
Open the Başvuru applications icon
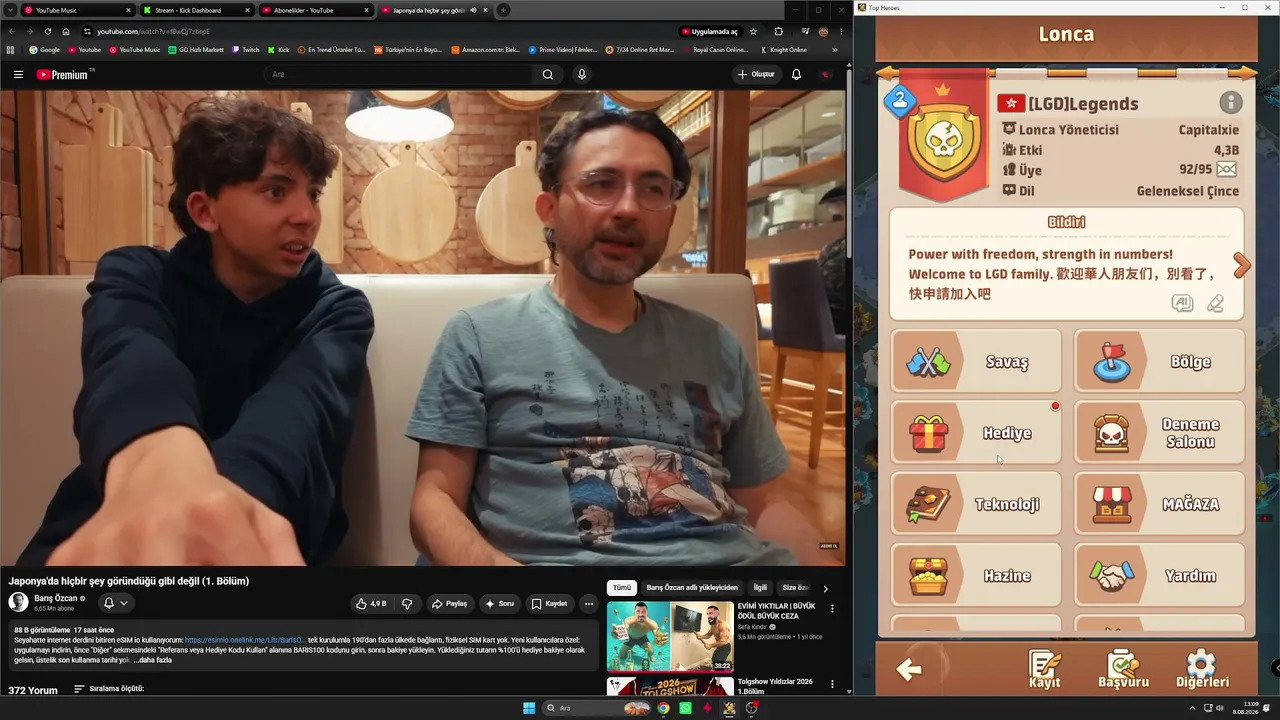click(1123, 670)
